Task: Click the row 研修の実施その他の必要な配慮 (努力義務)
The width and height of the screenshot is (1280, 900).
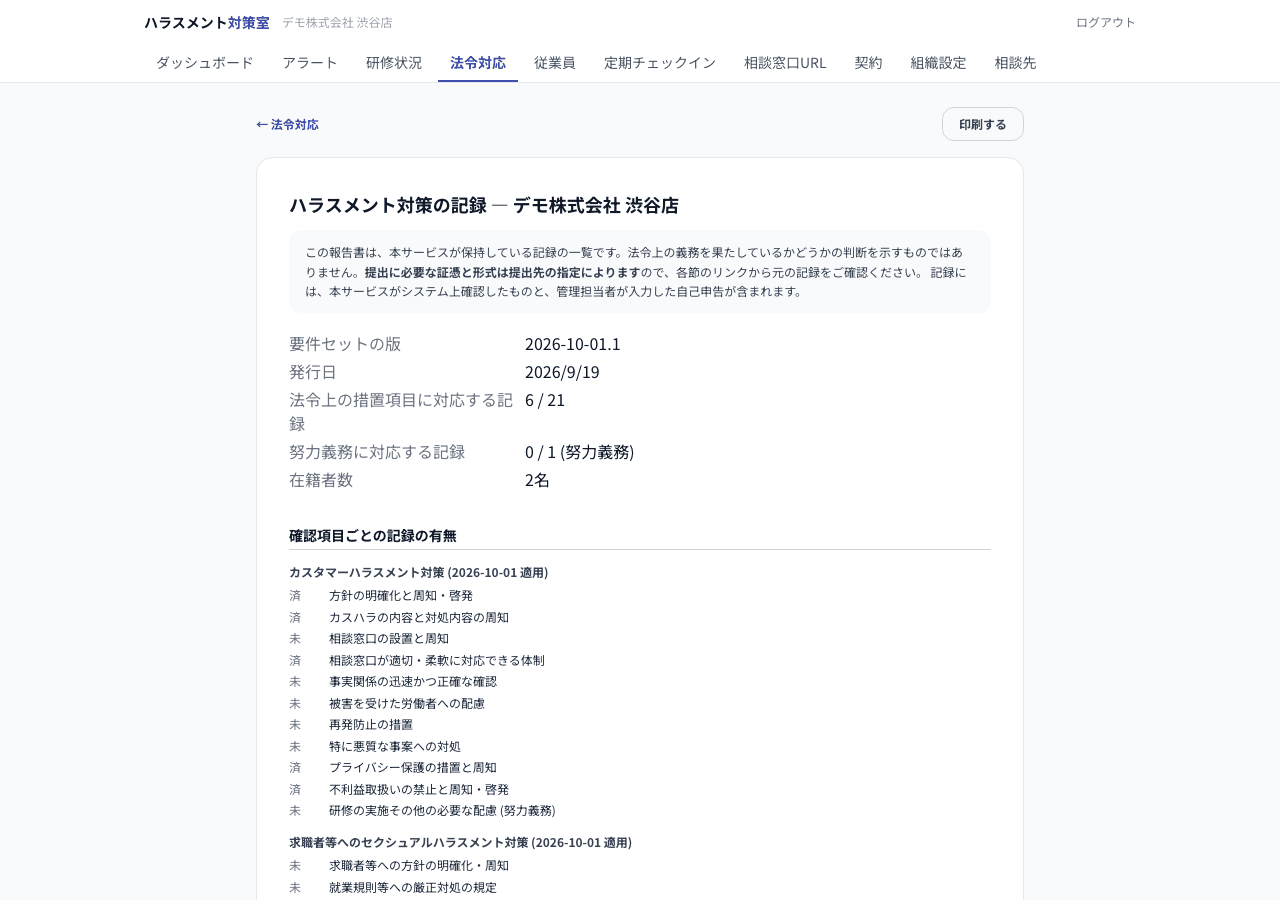Action: (x=640, y=811)
